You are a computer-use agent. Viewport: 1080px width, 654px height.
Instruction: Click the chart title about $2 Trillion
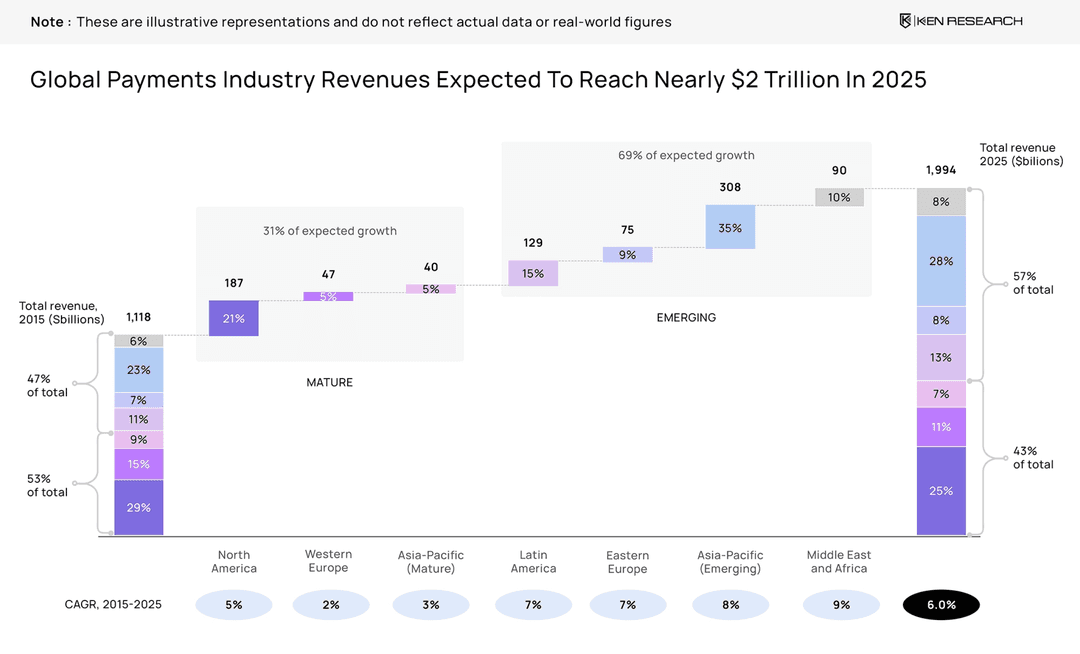[x=478, y=79]
